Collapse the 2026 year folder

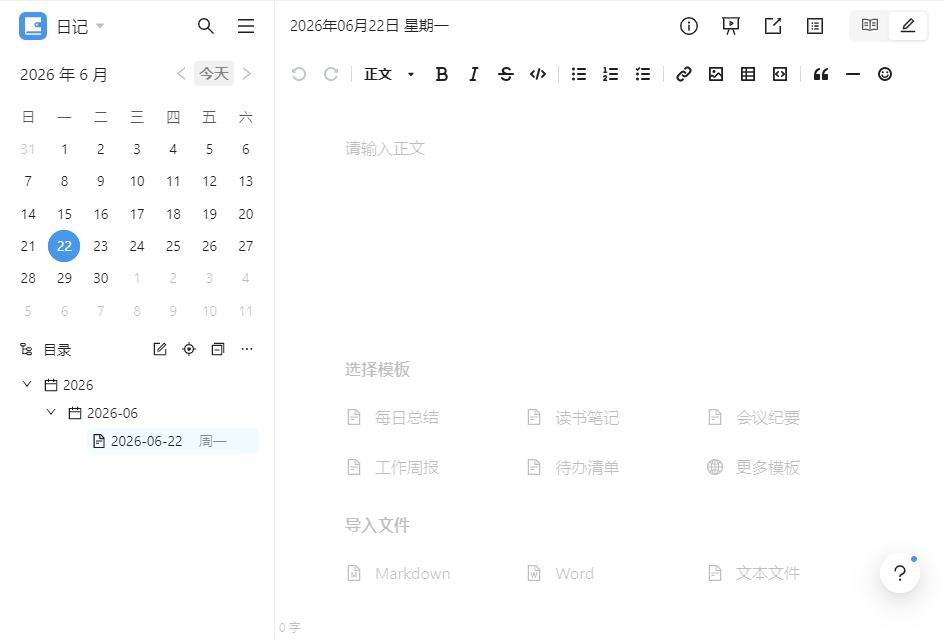(x=26, y=384)
